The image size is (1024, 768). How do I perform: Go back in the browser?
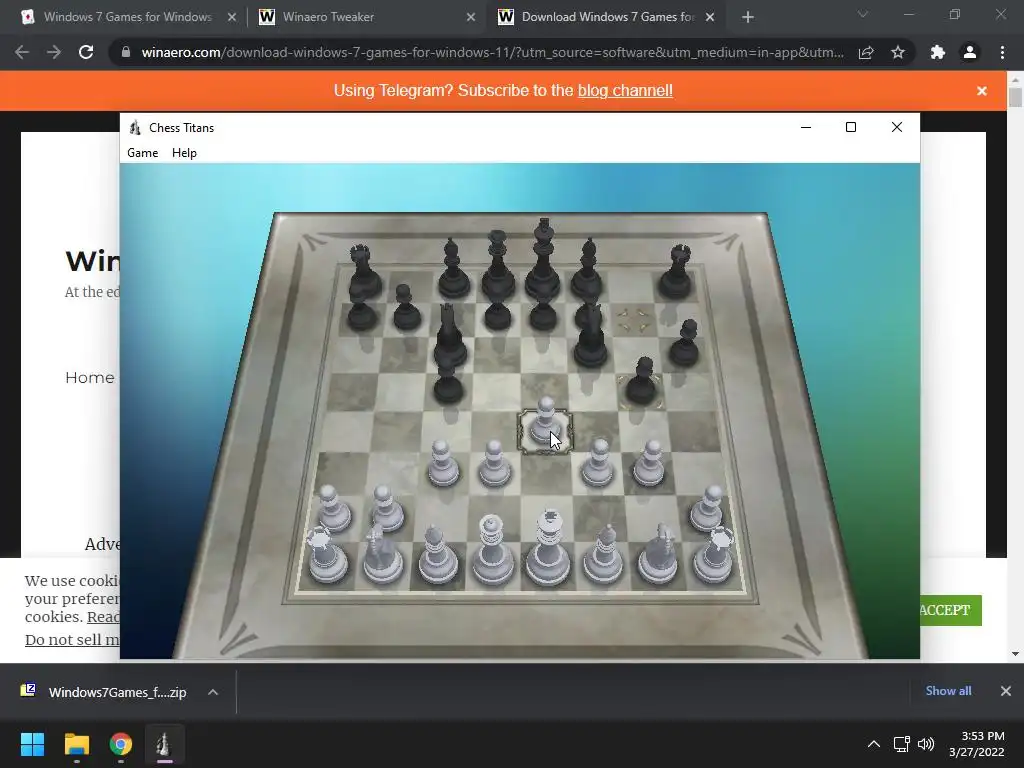coord(22,52)
